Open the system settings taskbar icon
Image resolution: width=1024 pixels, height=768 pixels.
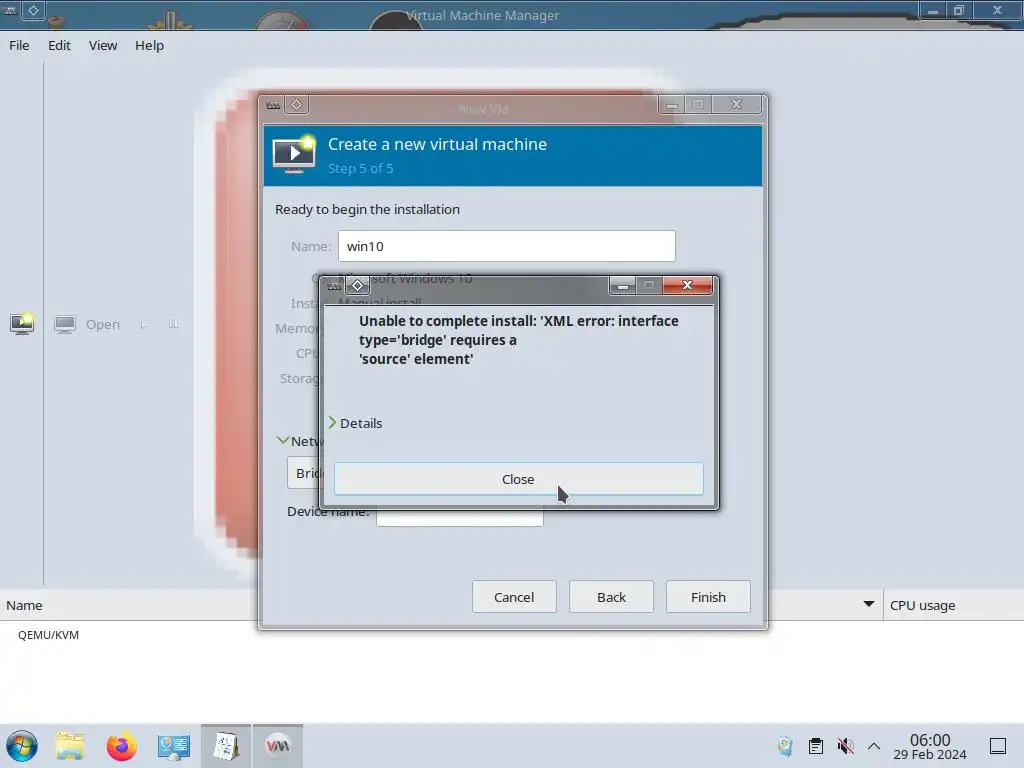point(173,746)
